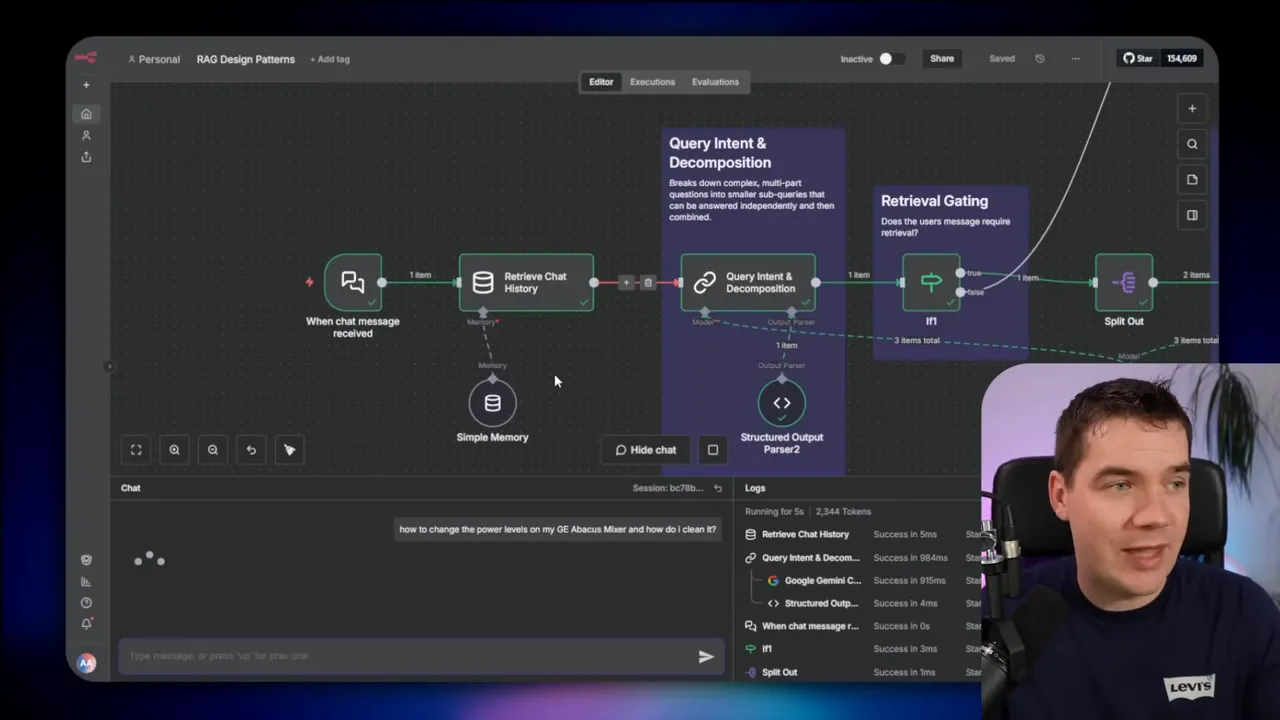Click the zoom in magnifier on the canvas toolbar
The height and width of the screenshot is (720, 1280).
tap(175, 450)
